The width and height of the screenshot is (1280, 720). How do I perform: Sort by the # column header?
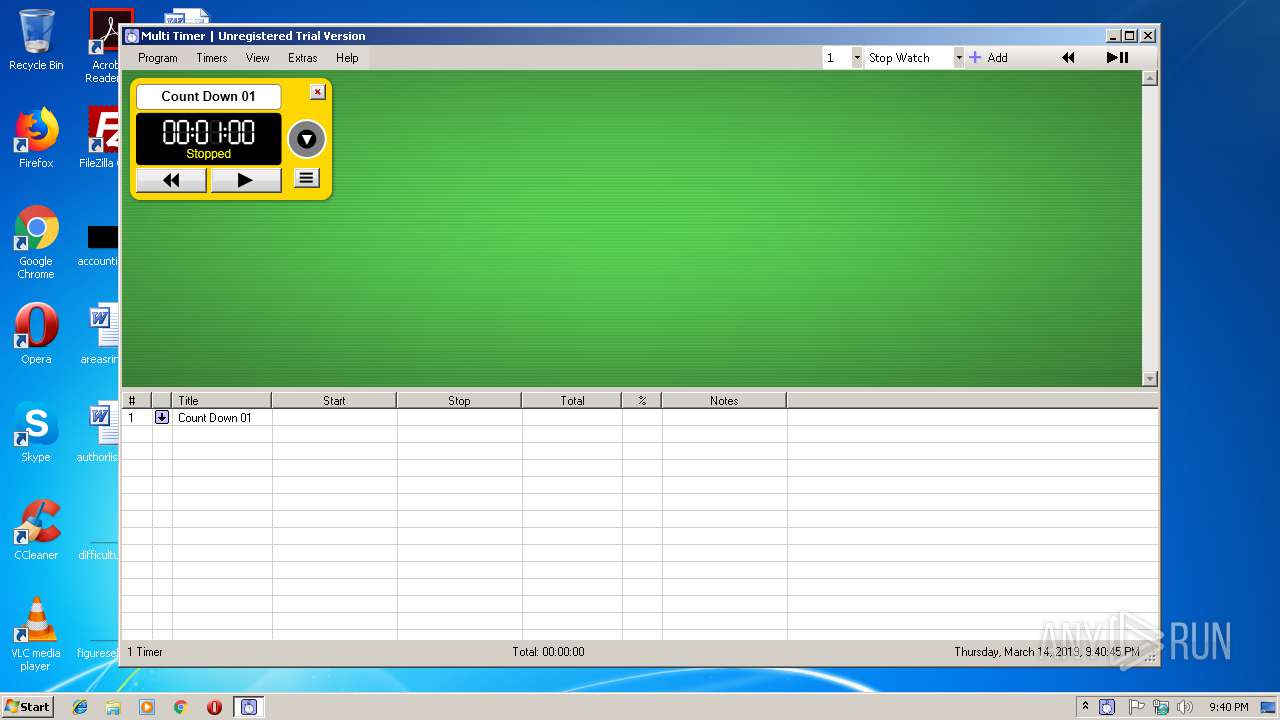(136, 400)
